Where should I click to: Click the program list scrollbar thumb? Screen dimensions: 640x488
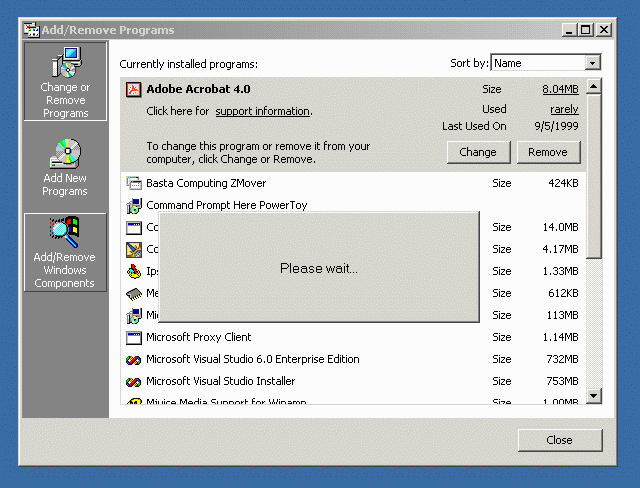tap(594, 175)
